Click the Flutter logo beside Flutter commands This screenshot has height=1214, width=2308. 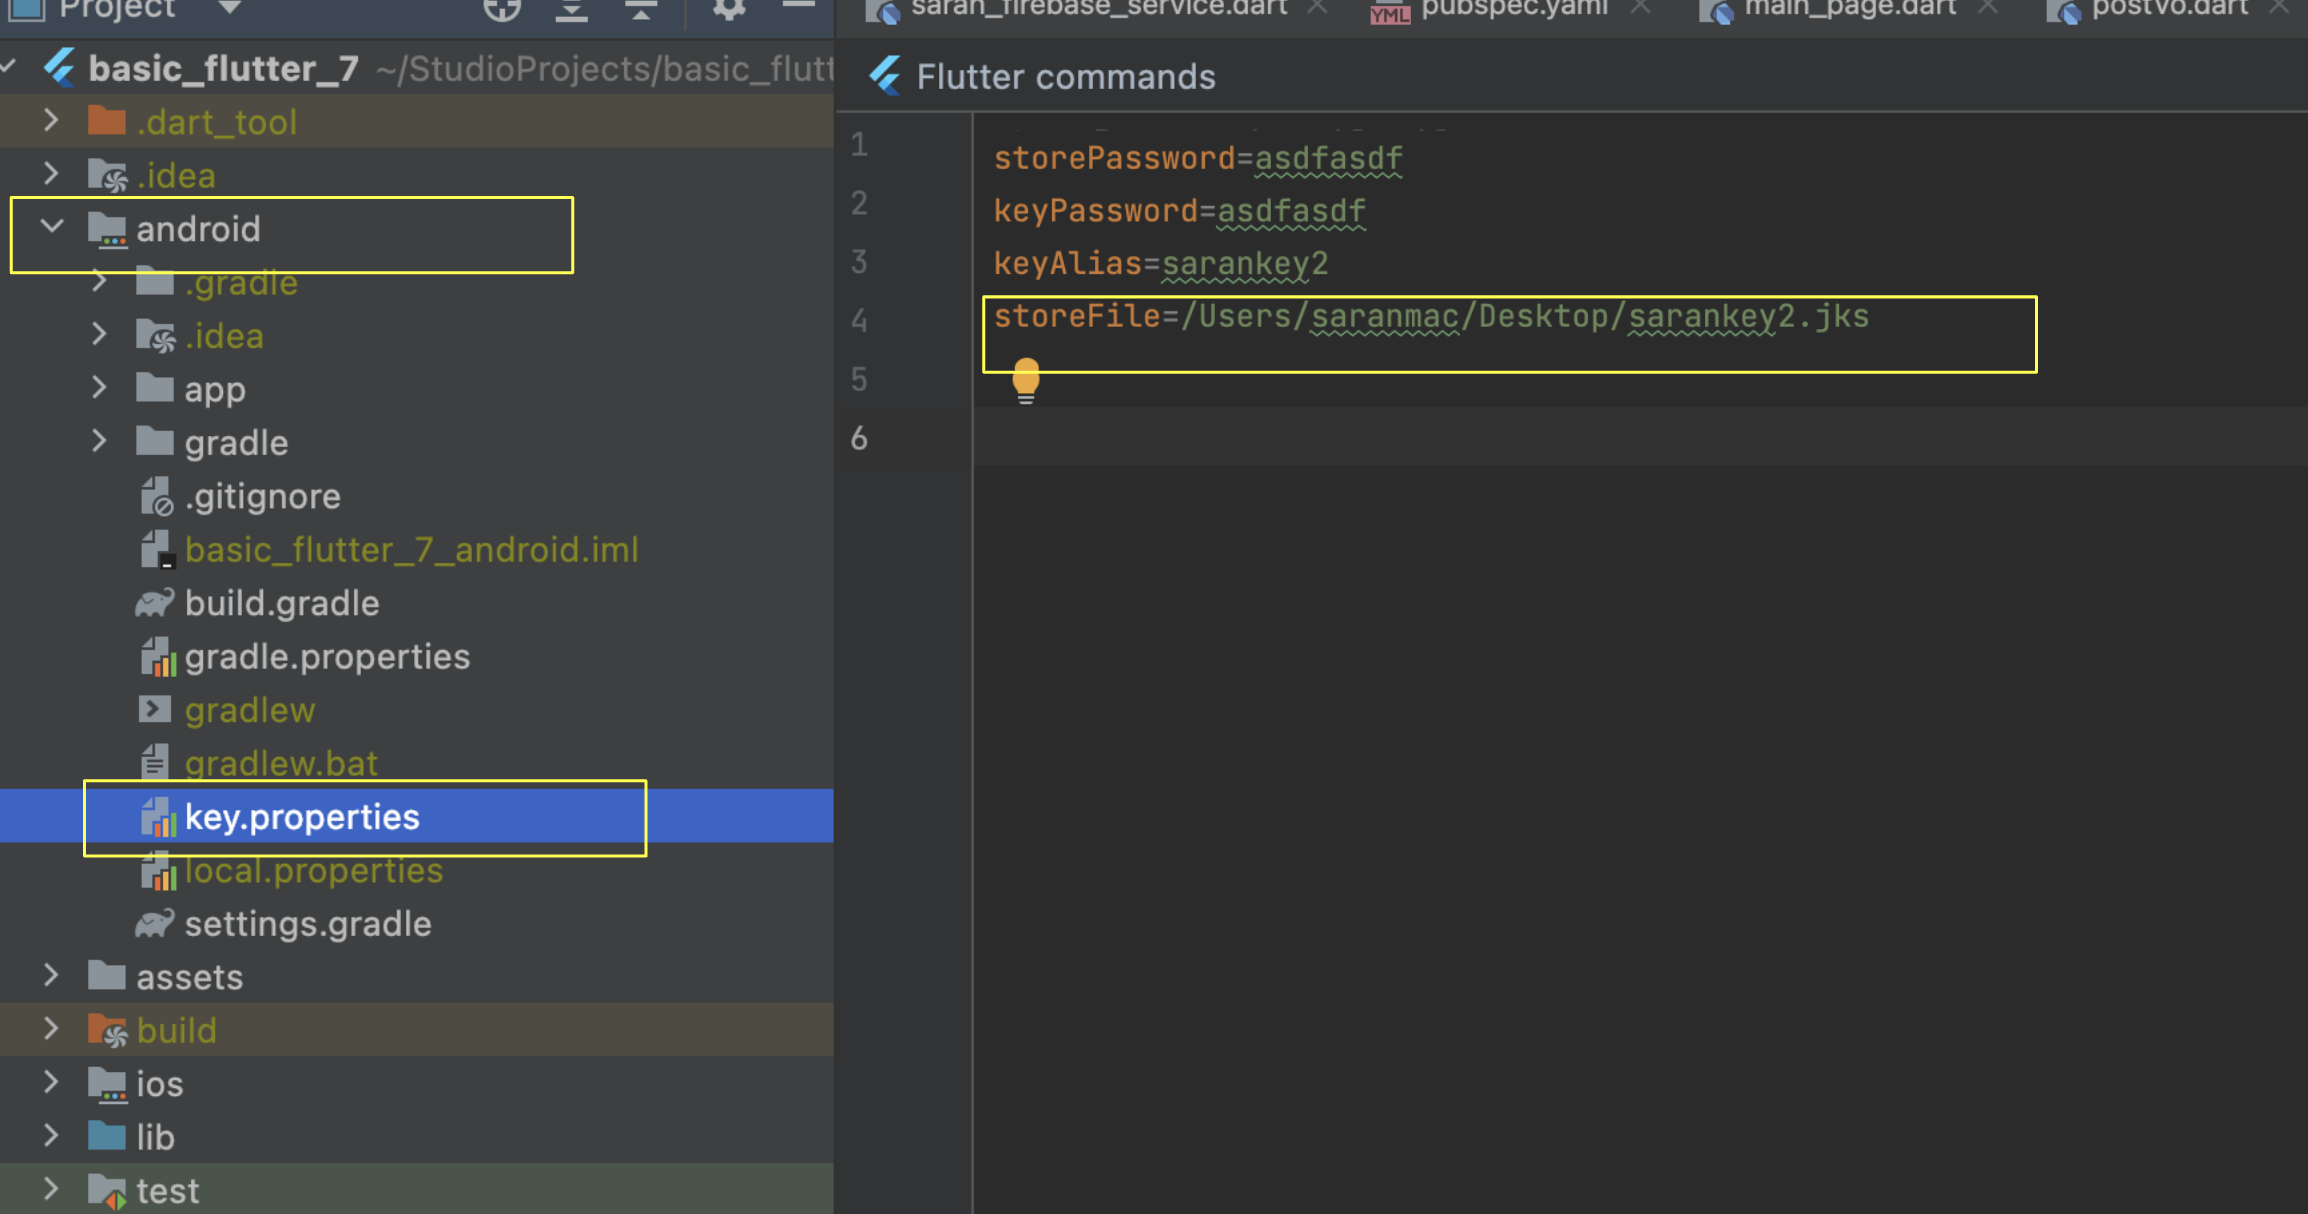[885, 76]
